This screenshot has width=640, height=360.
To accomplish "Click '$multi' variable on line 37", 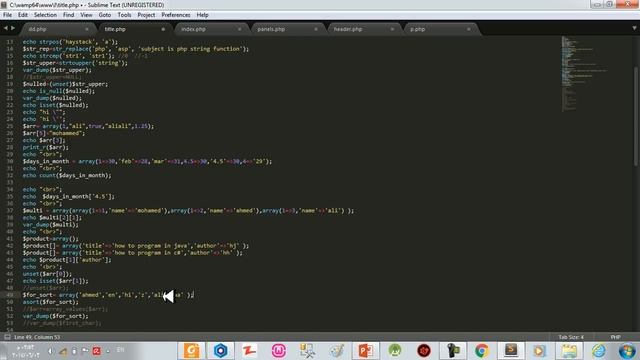I will click(33, 211).
